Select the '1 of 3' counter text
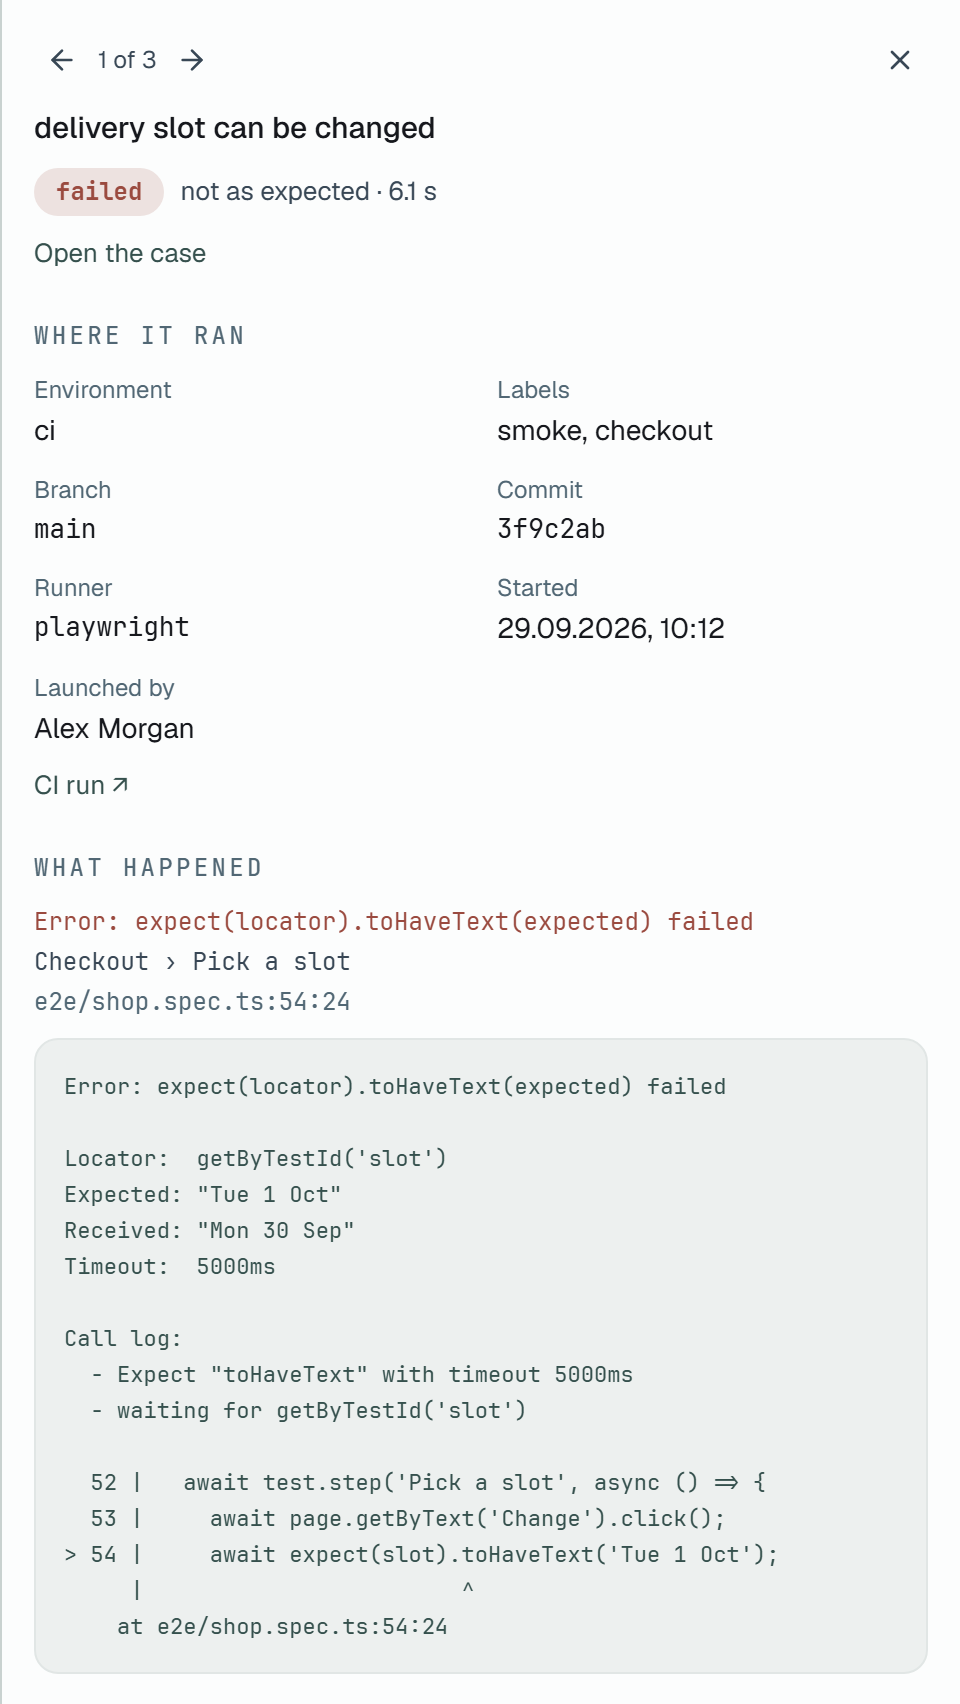Image resolution: width=960 pixels, height=1704 pixels. pyautogui.click(x=127, y=60)
